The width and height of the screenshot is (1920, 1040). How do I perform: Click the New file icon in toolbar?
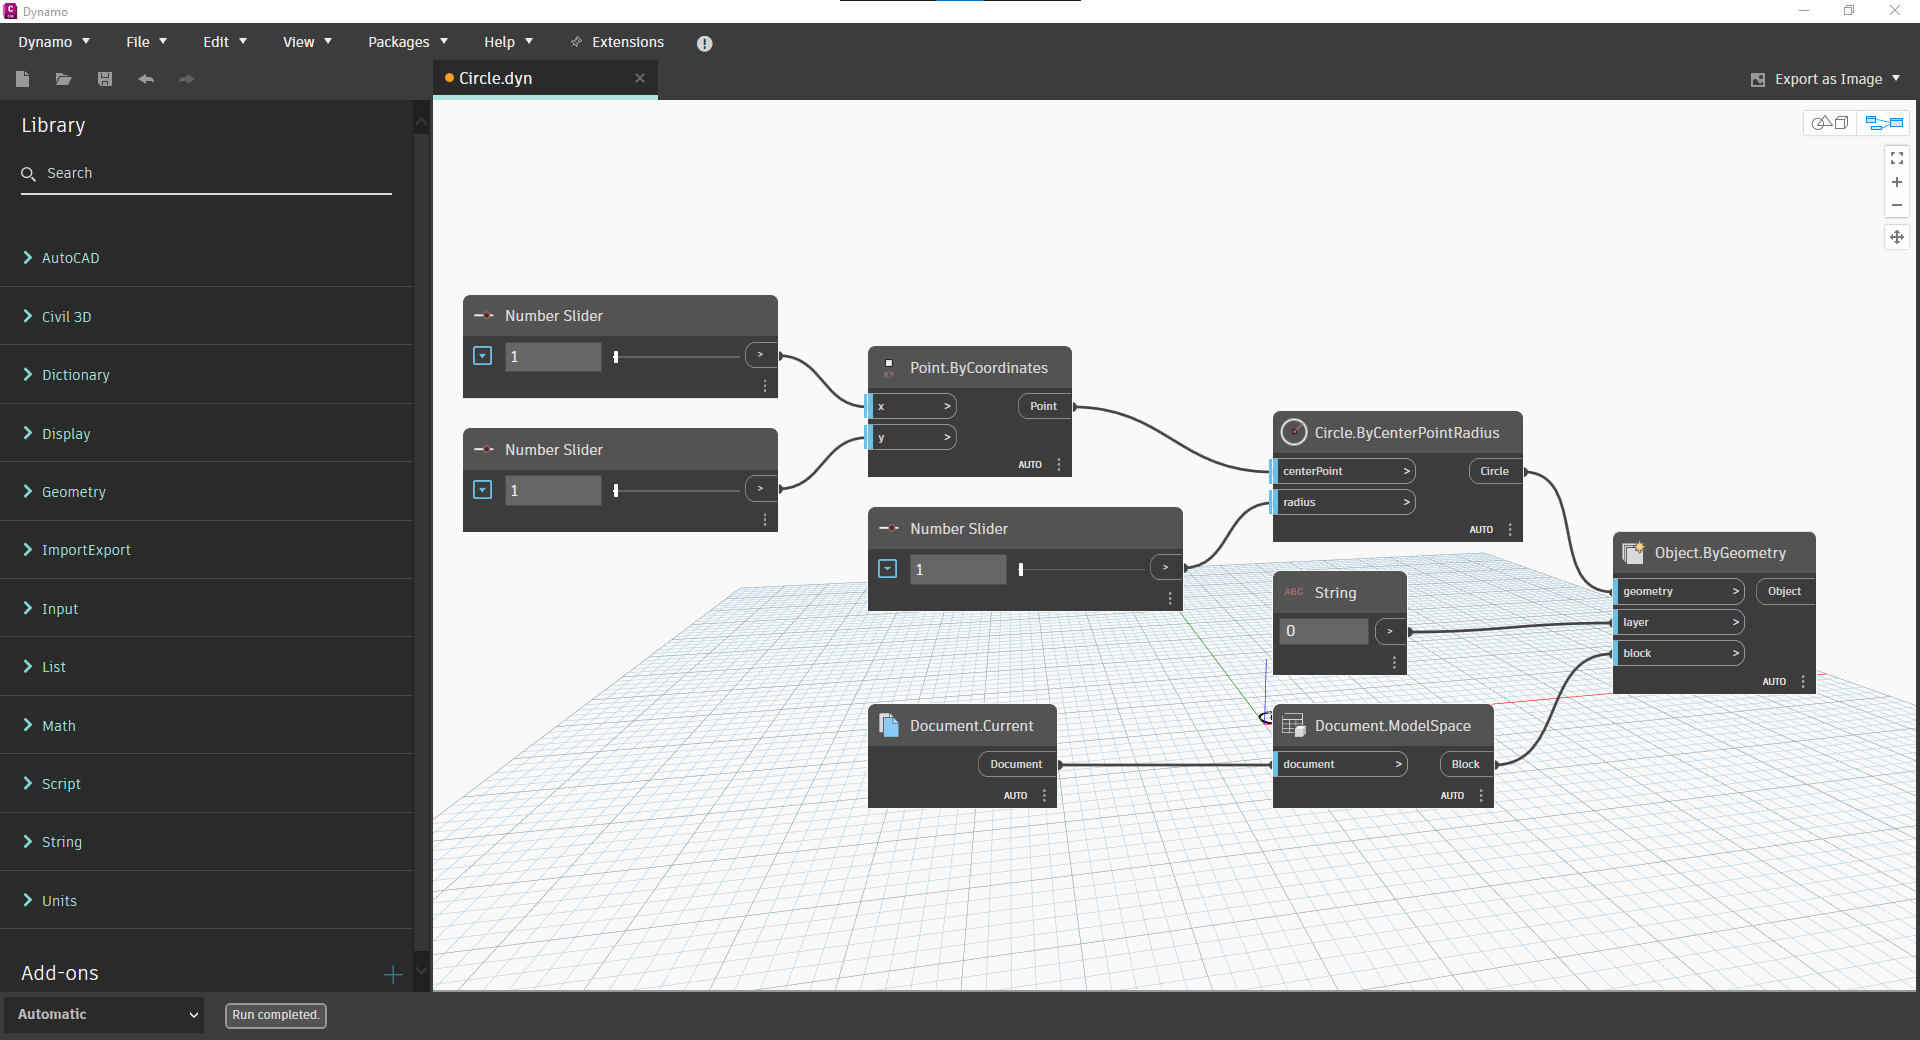point(23,79)
